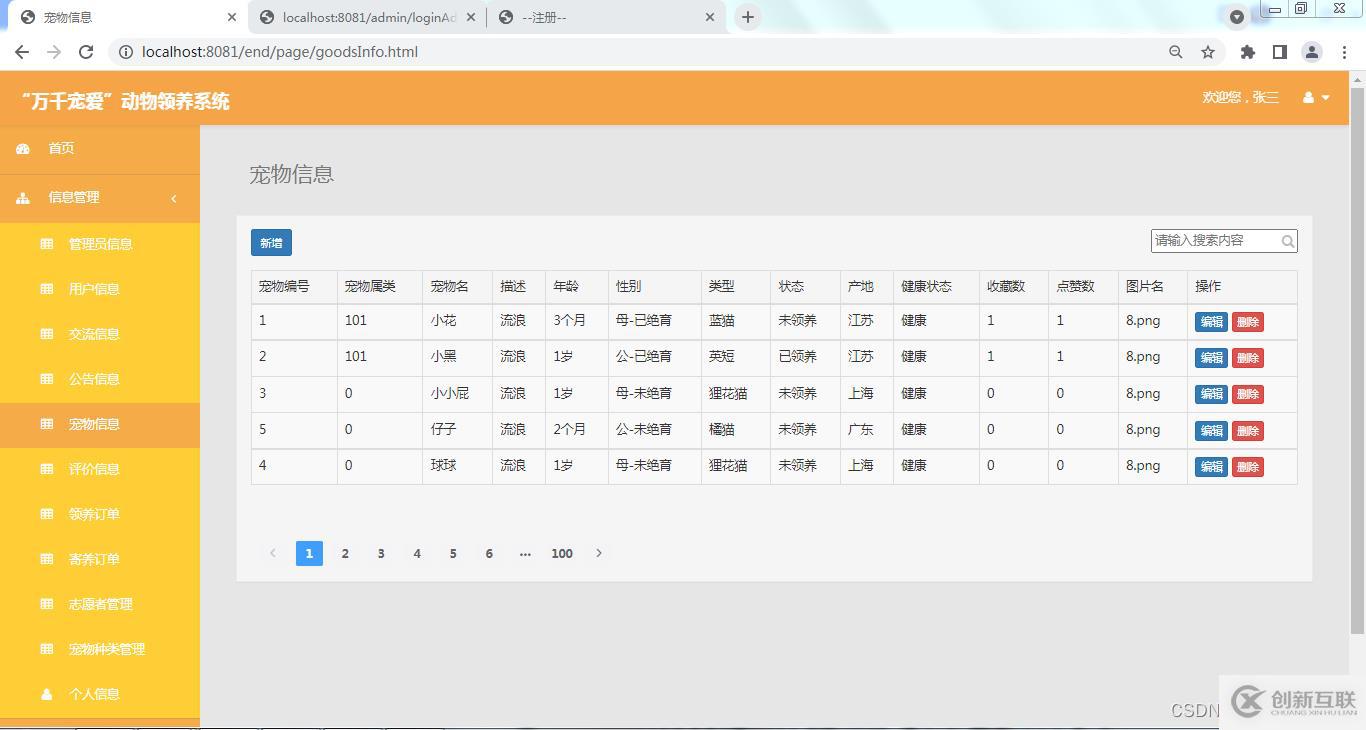The width and height of the screenshot is (1366, 730).
Task: Open the user account dropdown in the header
Action: (x=1316, y=98)
